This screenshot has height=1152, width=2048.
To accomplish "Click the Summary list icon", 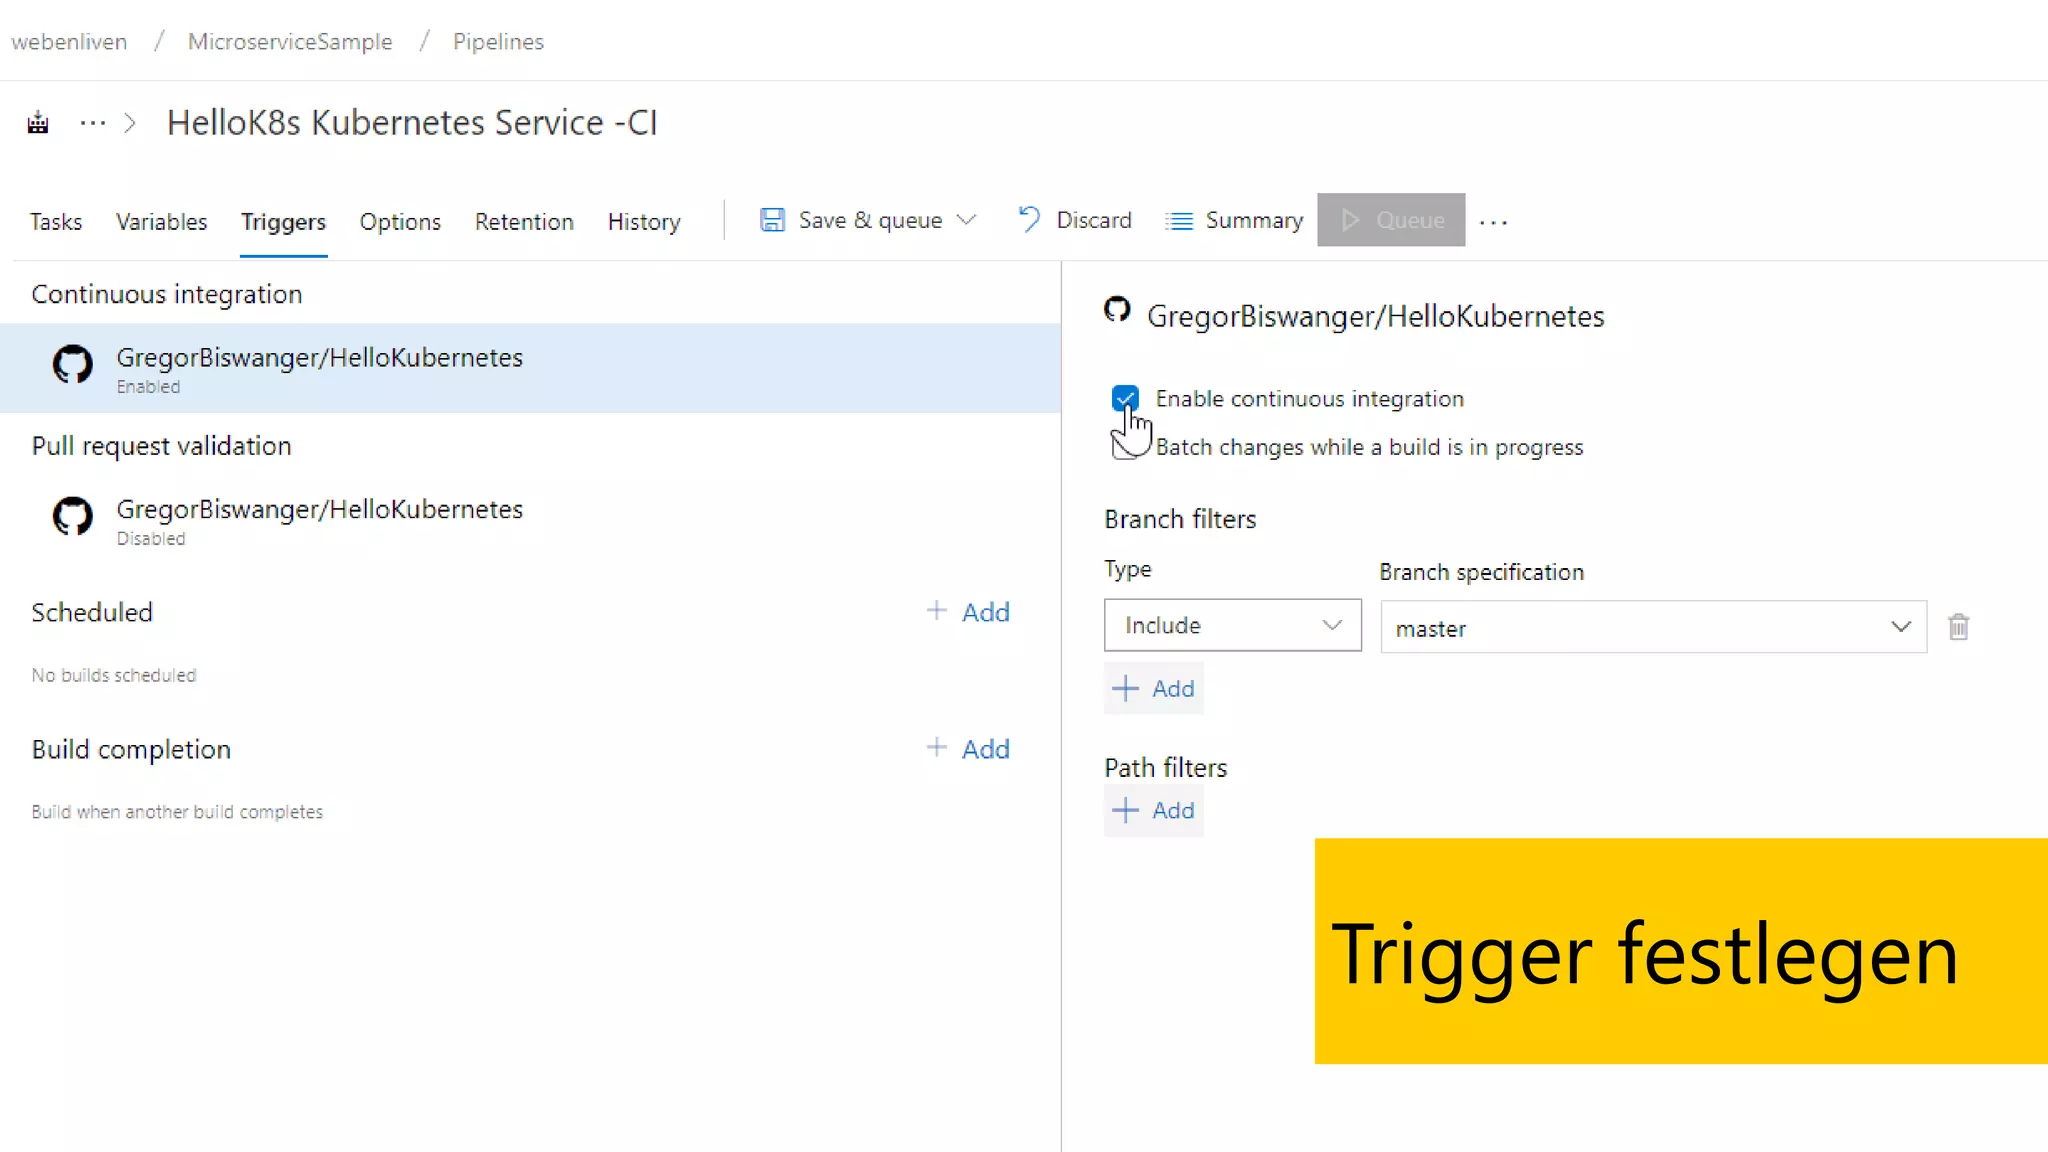I will [x=1180, y=221].
